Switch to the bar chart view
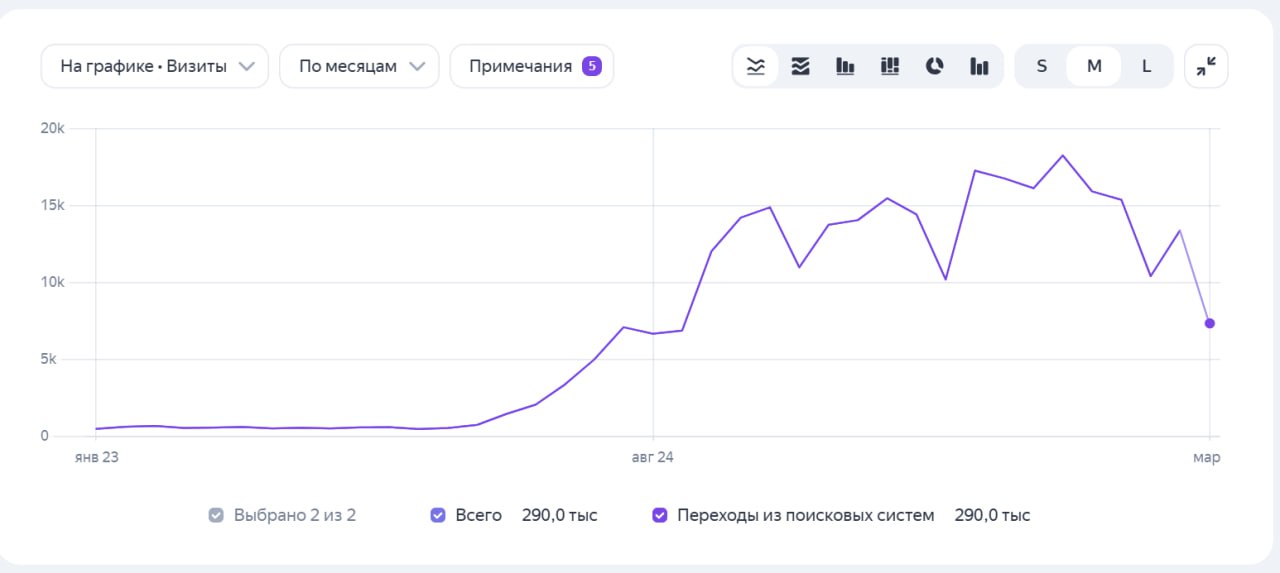1280x573 pixels. (845, 67)
